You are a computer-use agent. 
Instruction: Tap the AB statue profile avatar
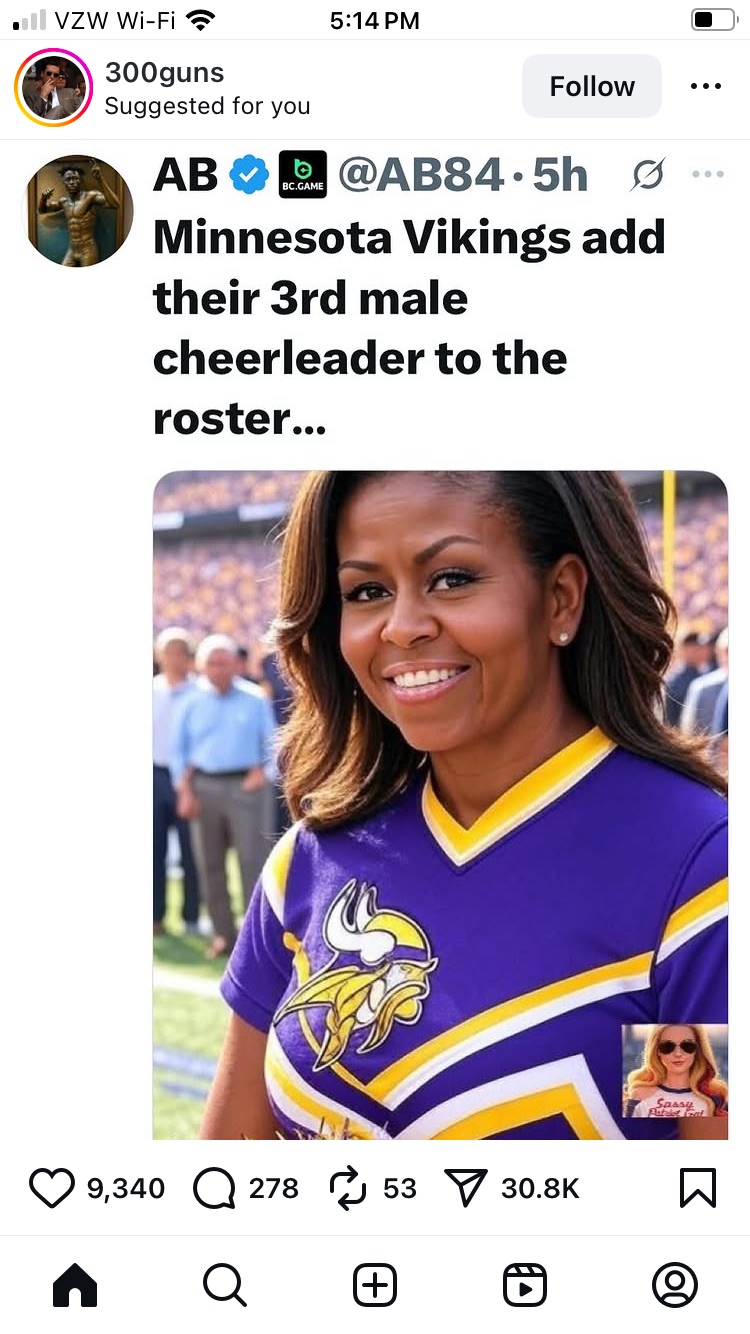point(78,211)
